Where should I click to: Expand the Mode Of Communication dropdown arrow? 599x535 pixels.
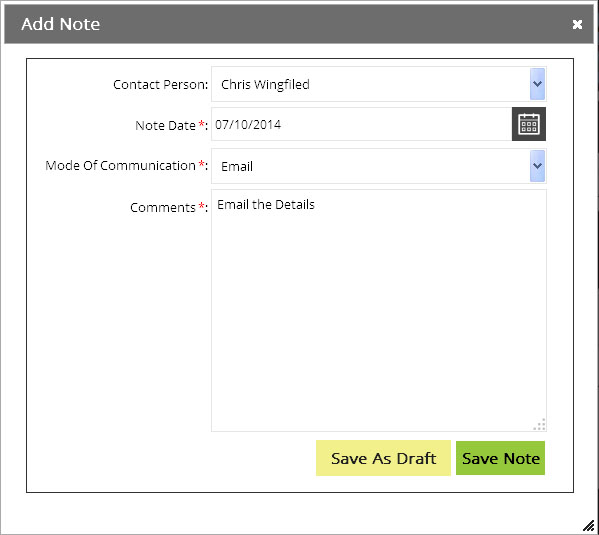point(537,166)
